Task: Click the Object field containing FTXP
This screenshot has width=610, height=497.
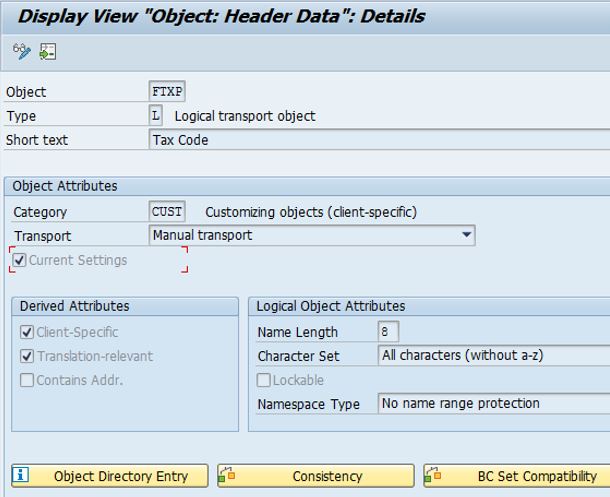Action: (x=167, y=91)
